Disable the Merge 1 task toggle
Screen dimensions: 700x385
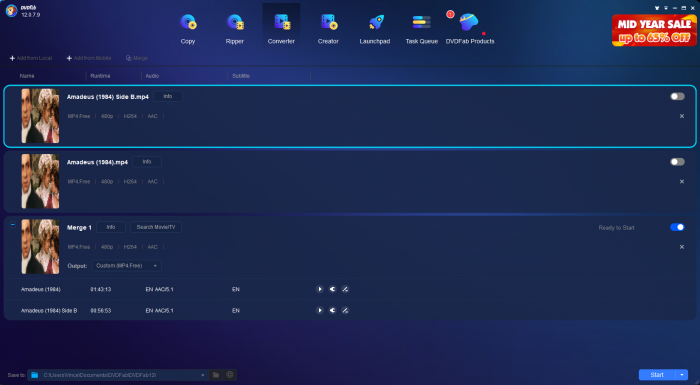click(x=677, y=227)
